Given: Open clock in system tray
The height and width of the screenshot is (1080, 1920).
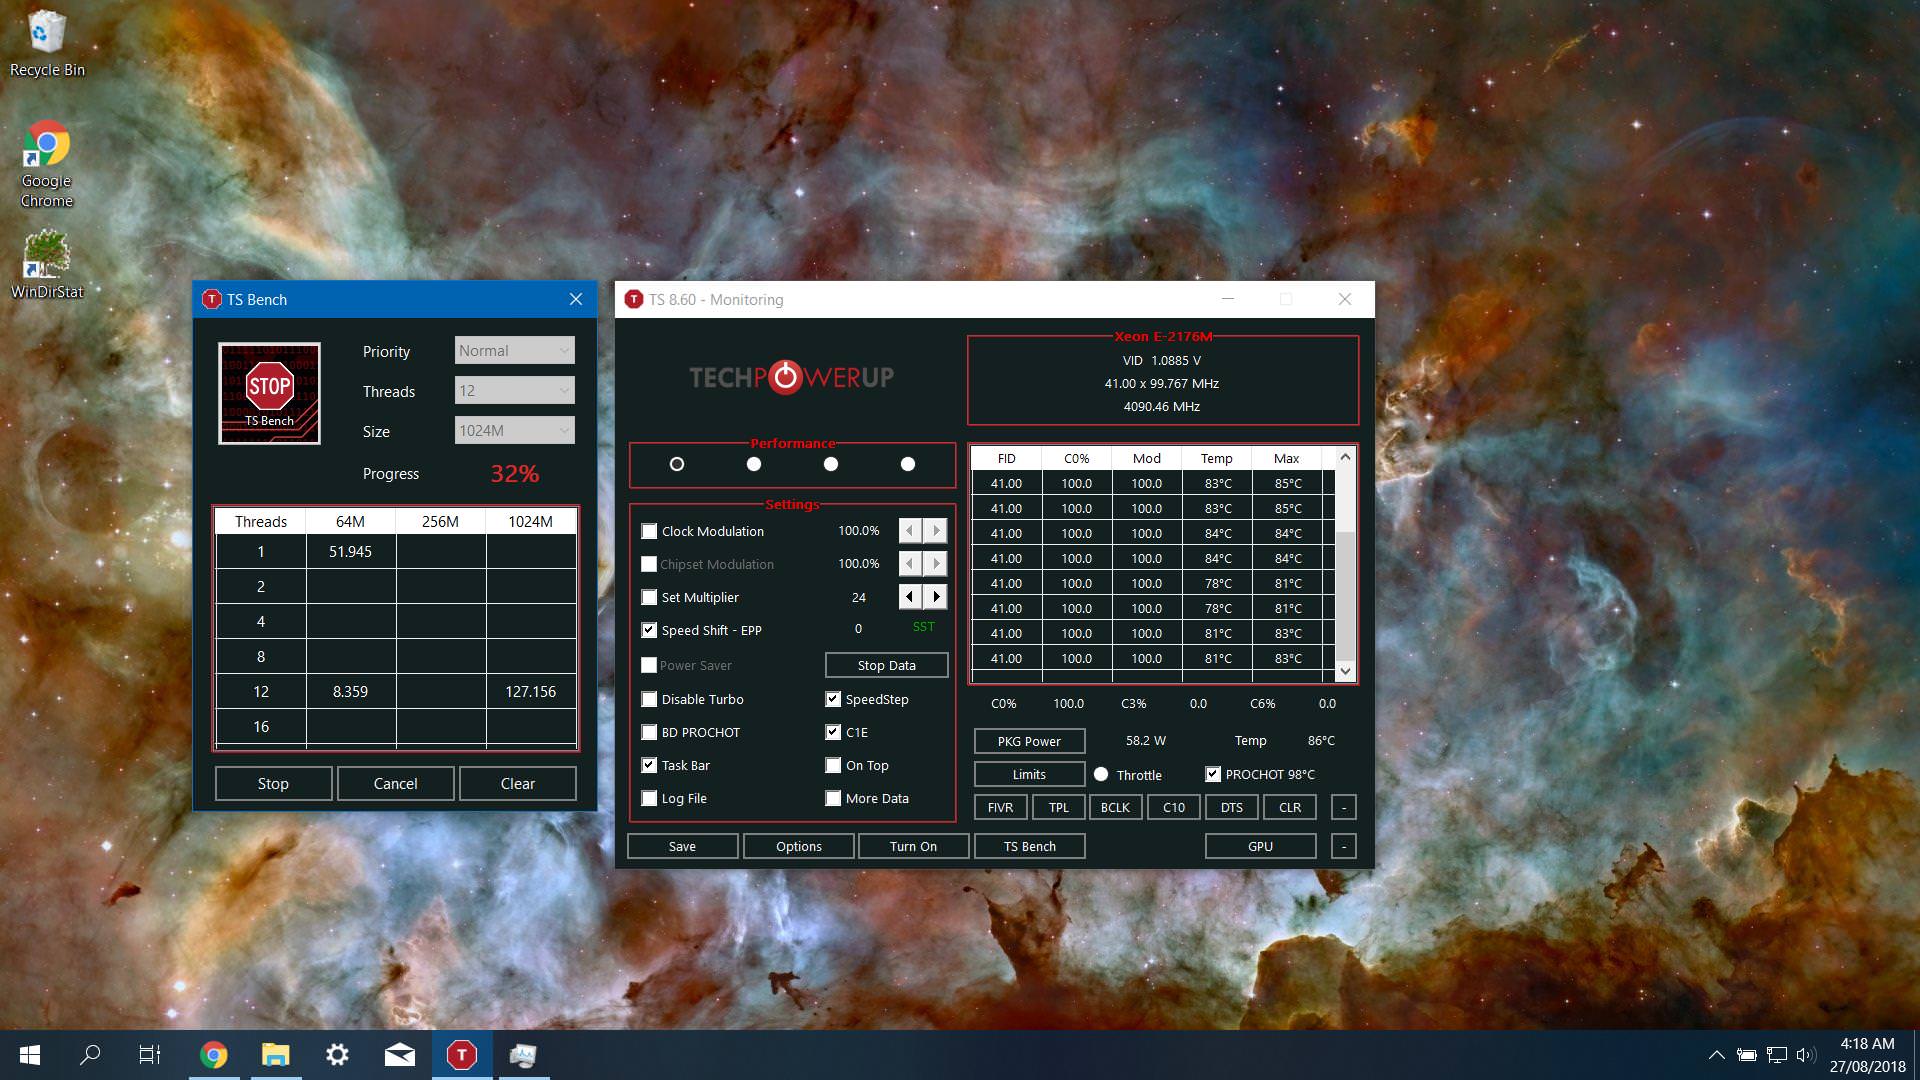Looking at the screenshot, I should tap(1867, 1055).
